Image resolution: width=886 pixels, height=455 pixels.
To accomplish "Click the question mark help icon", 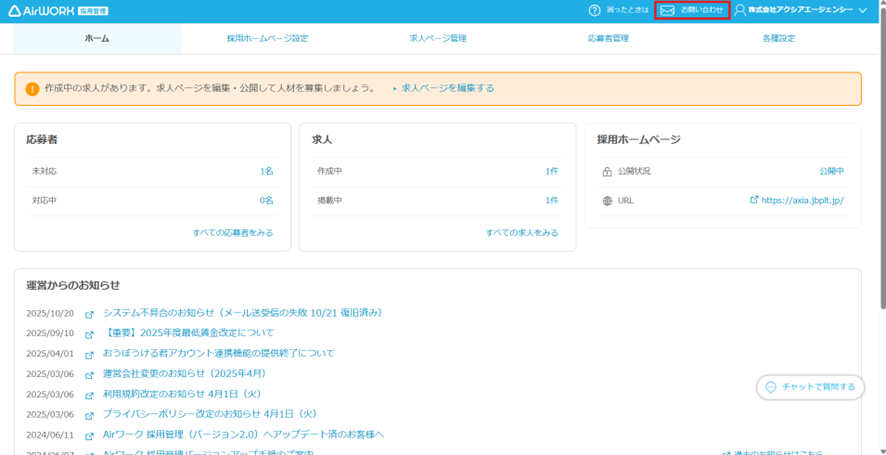I will click(595, 10).
